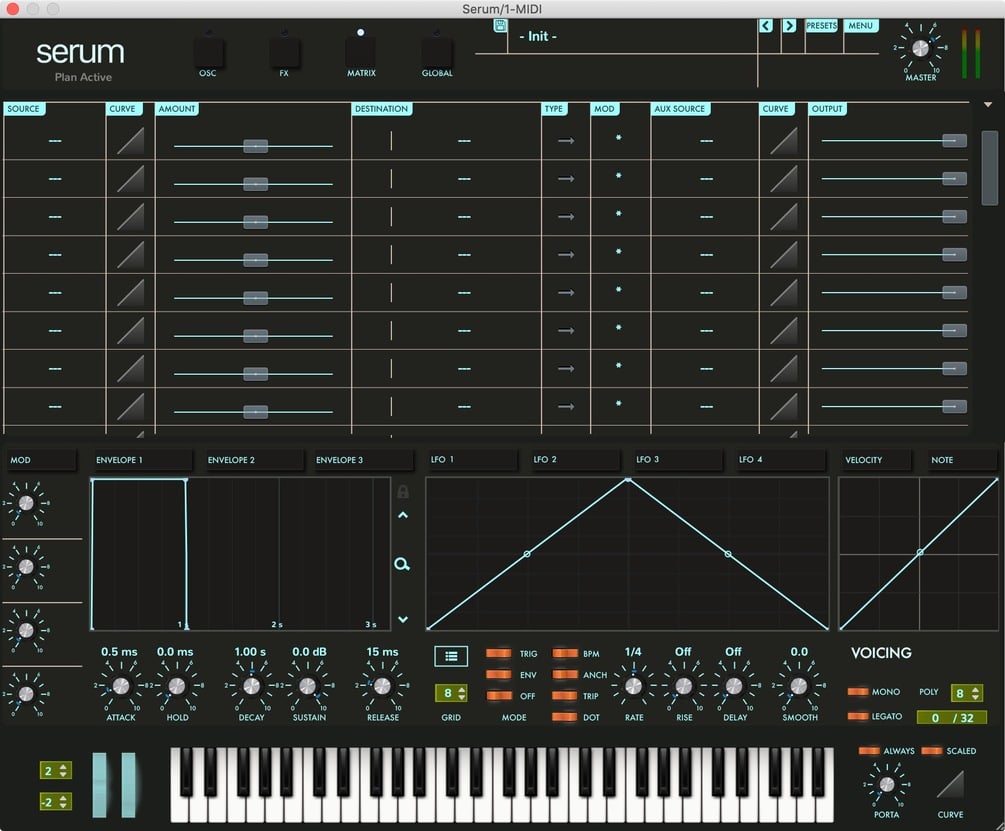Toggle portamento ALWAYS switch

click(869, 750)
